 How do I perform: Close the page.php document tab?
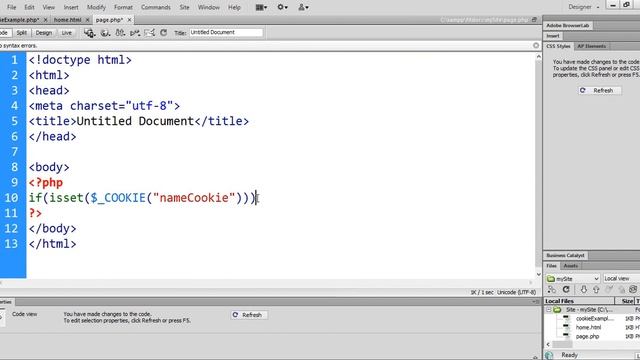click(129, 20)
